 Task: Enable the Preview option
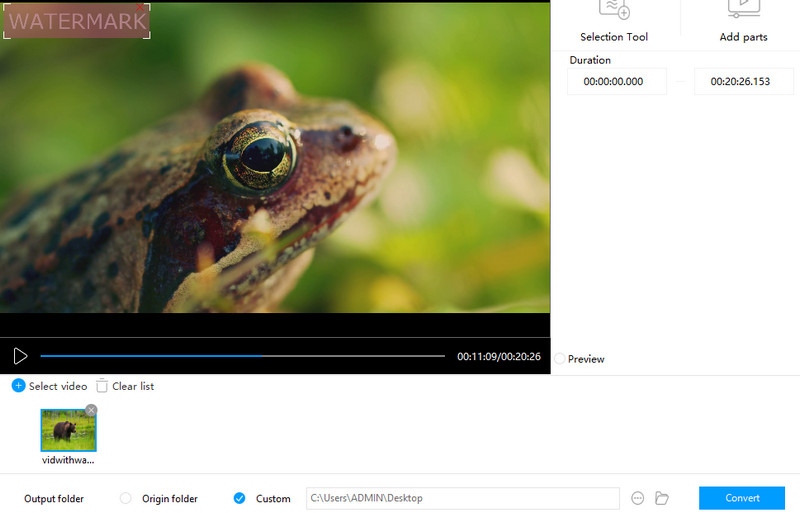[560, 359]
